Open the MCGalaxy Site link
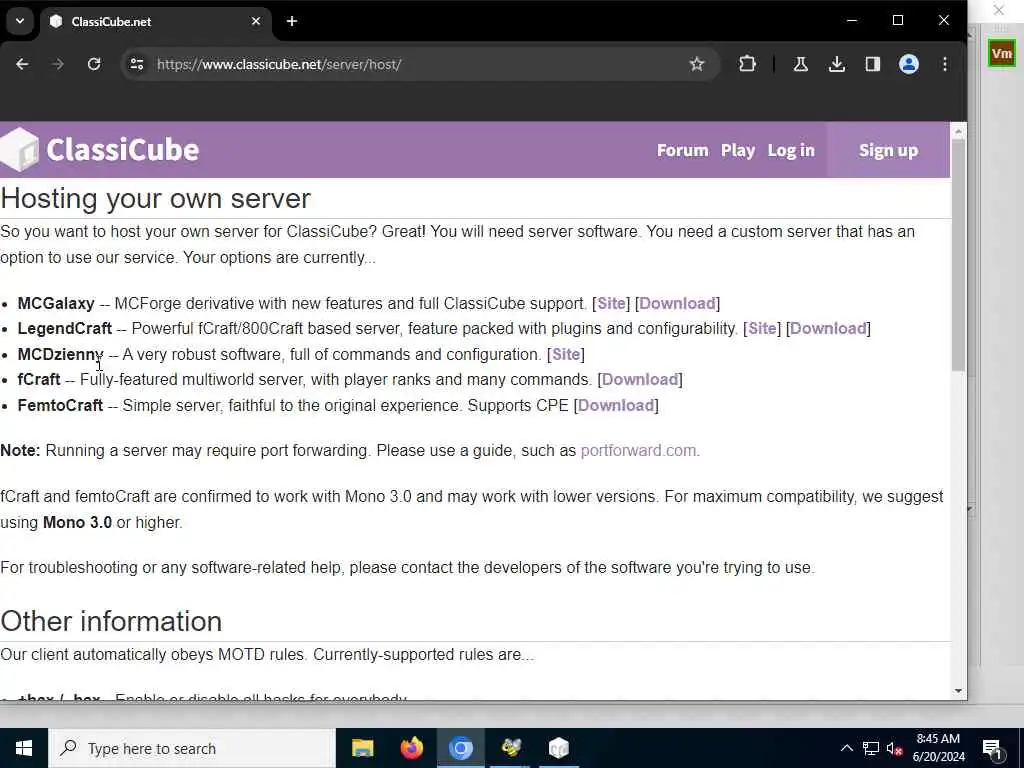 [x=611, y=303]
